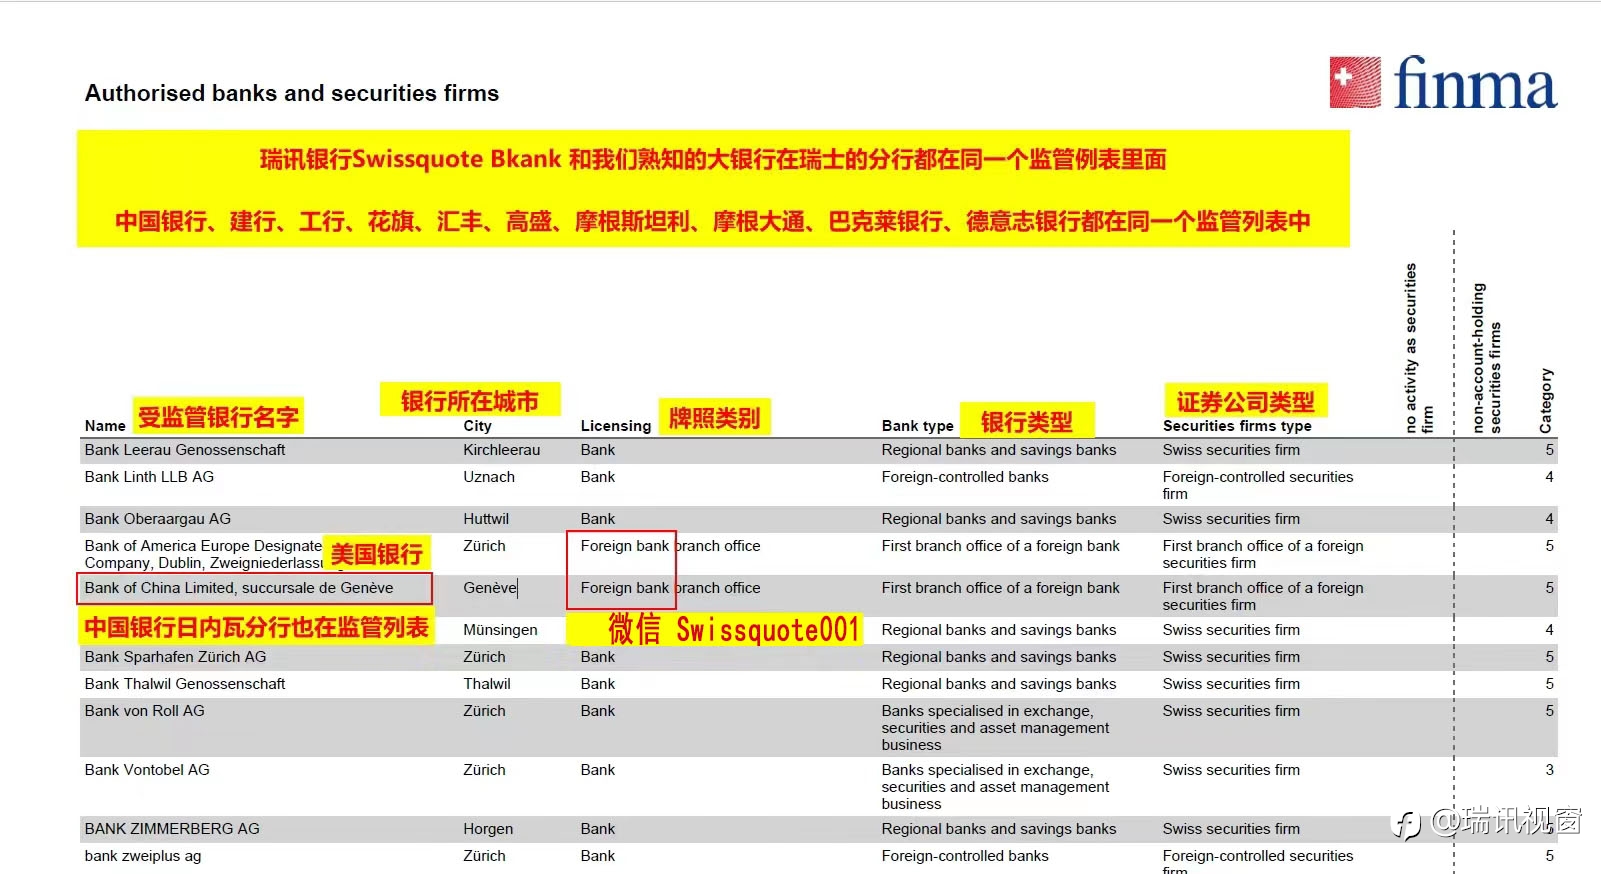Click the 'Genève' city cell
The width and height of the screenshot is (1601, 874).
pos(490,588)
